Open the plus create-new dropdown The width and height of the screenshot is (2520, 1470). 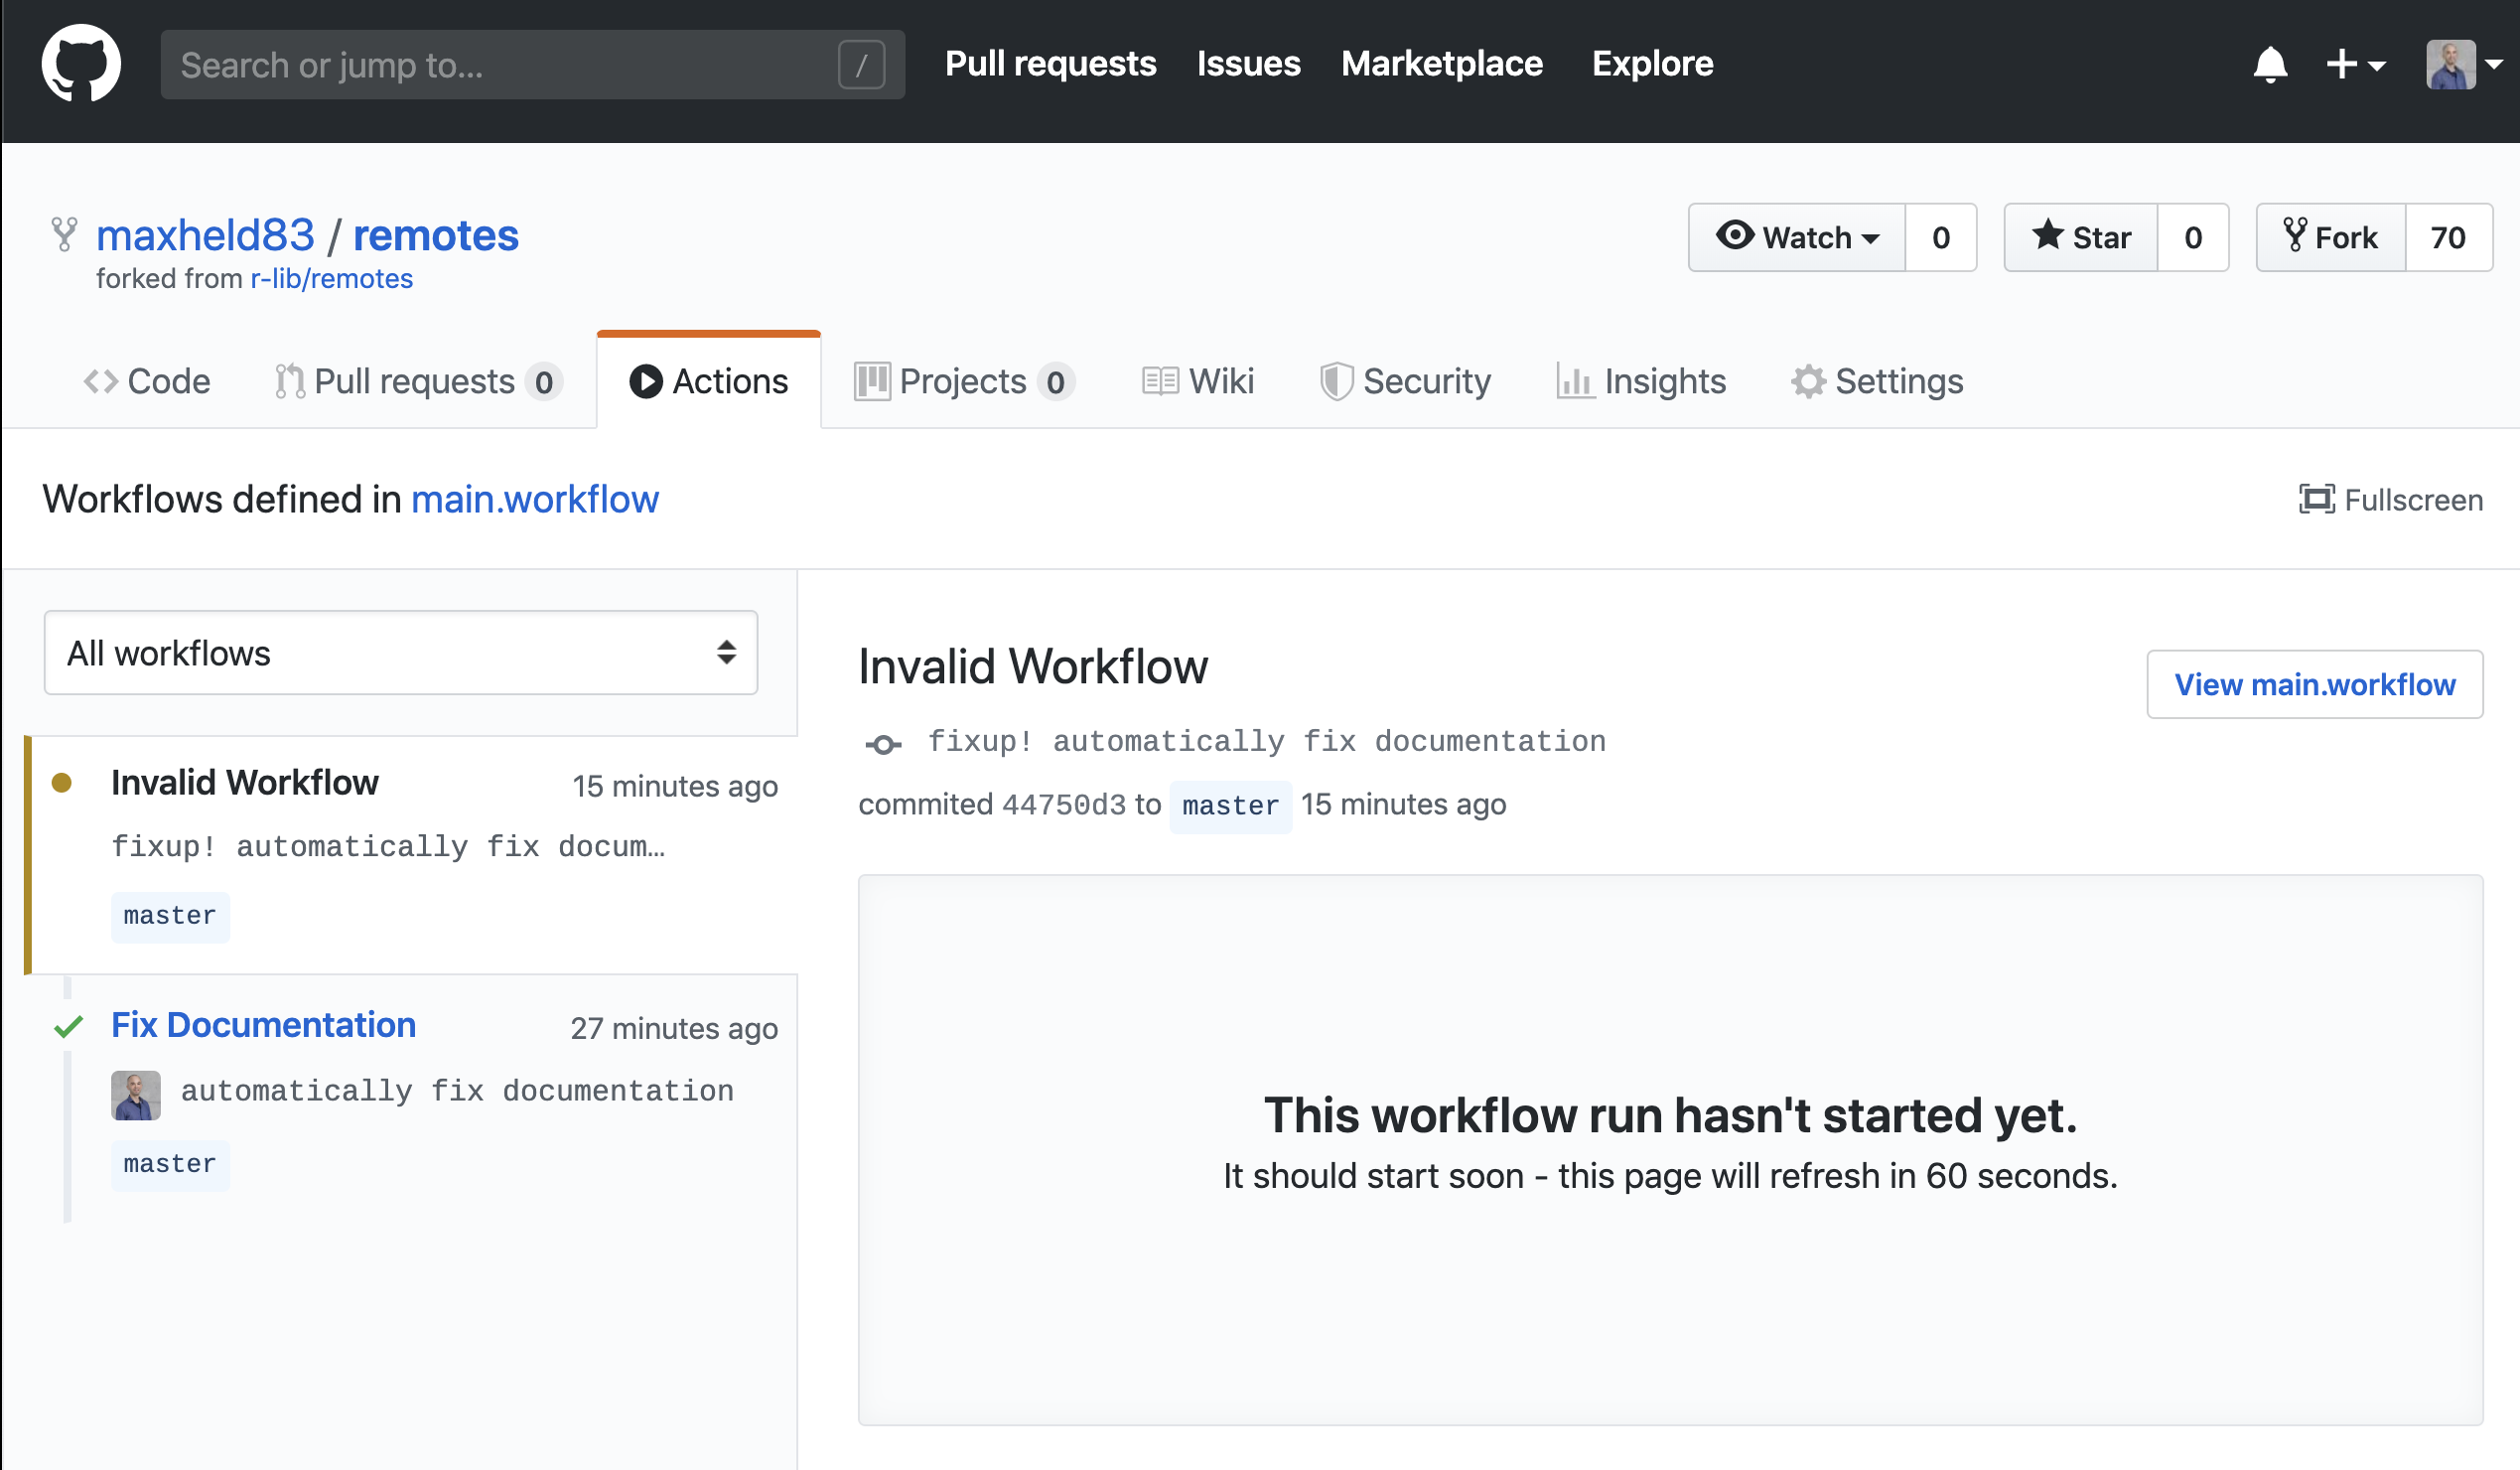tap(2355, 65)
